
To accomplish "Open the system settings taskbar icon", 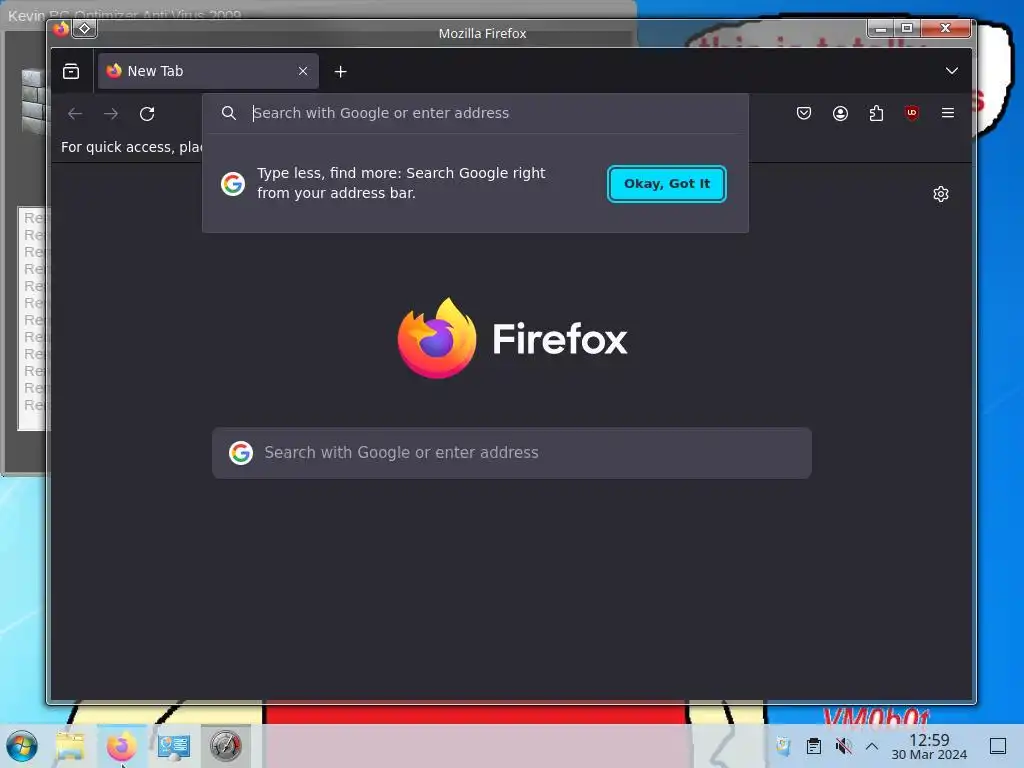I will [x=174, y=746].
